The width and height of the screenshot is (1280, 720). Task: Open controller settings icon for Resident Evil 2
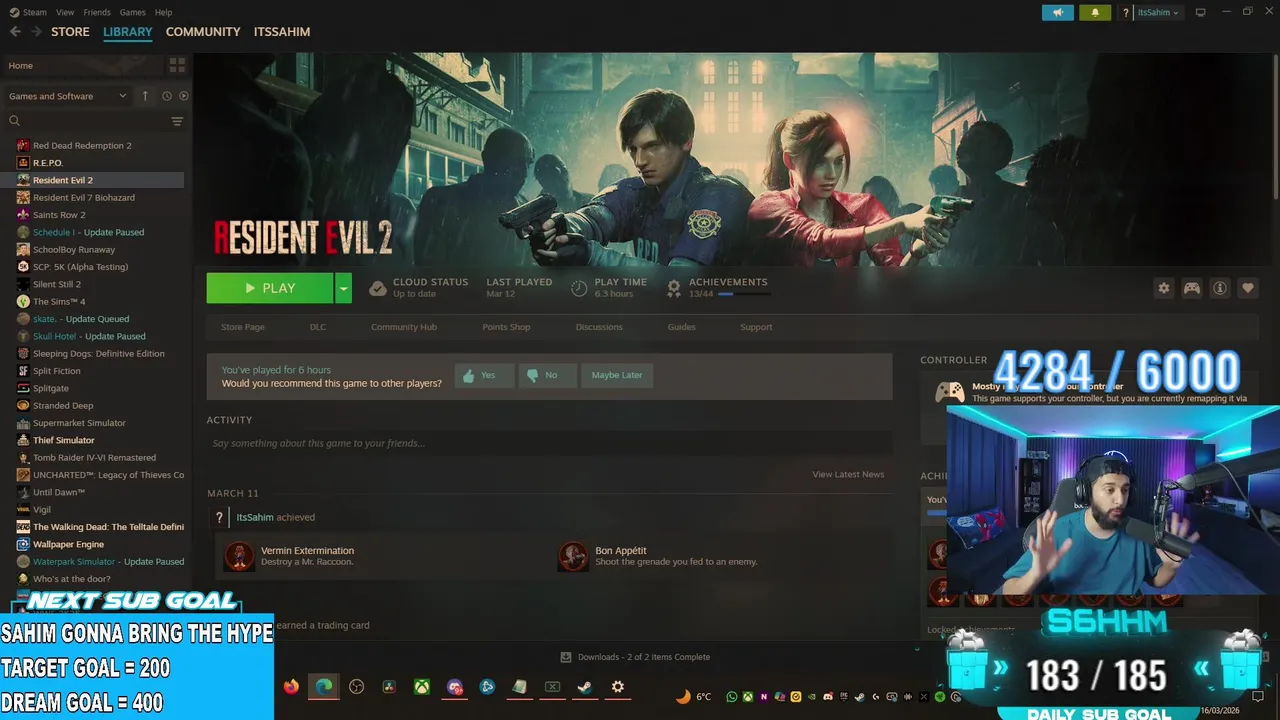pyautogui.click(x=1192, y=288)
